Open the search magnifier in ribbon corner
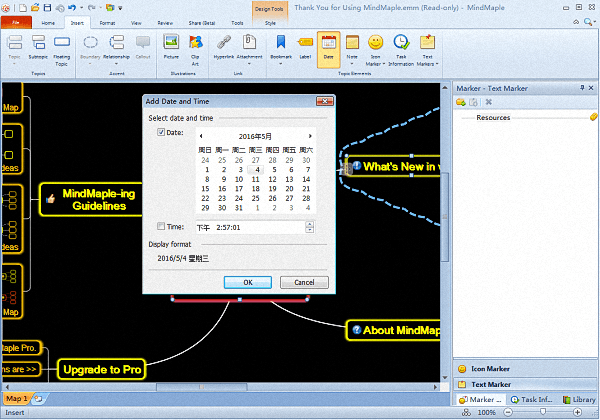Image resolution: width=600 pixels, height=420 pixels. coord(588,22)
